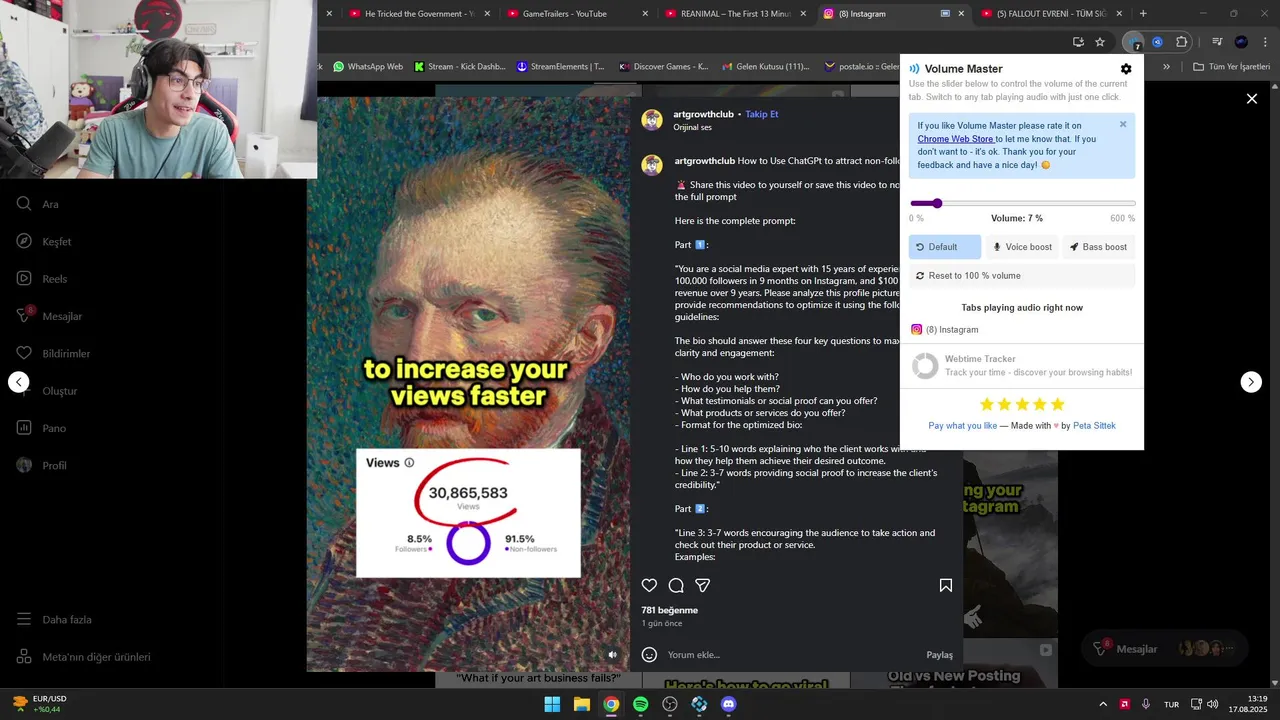Open artgrowthclub profile name in header
The height and width of the screenshot is (720, 1280).
pyautogui.click(x=703, y=114)
